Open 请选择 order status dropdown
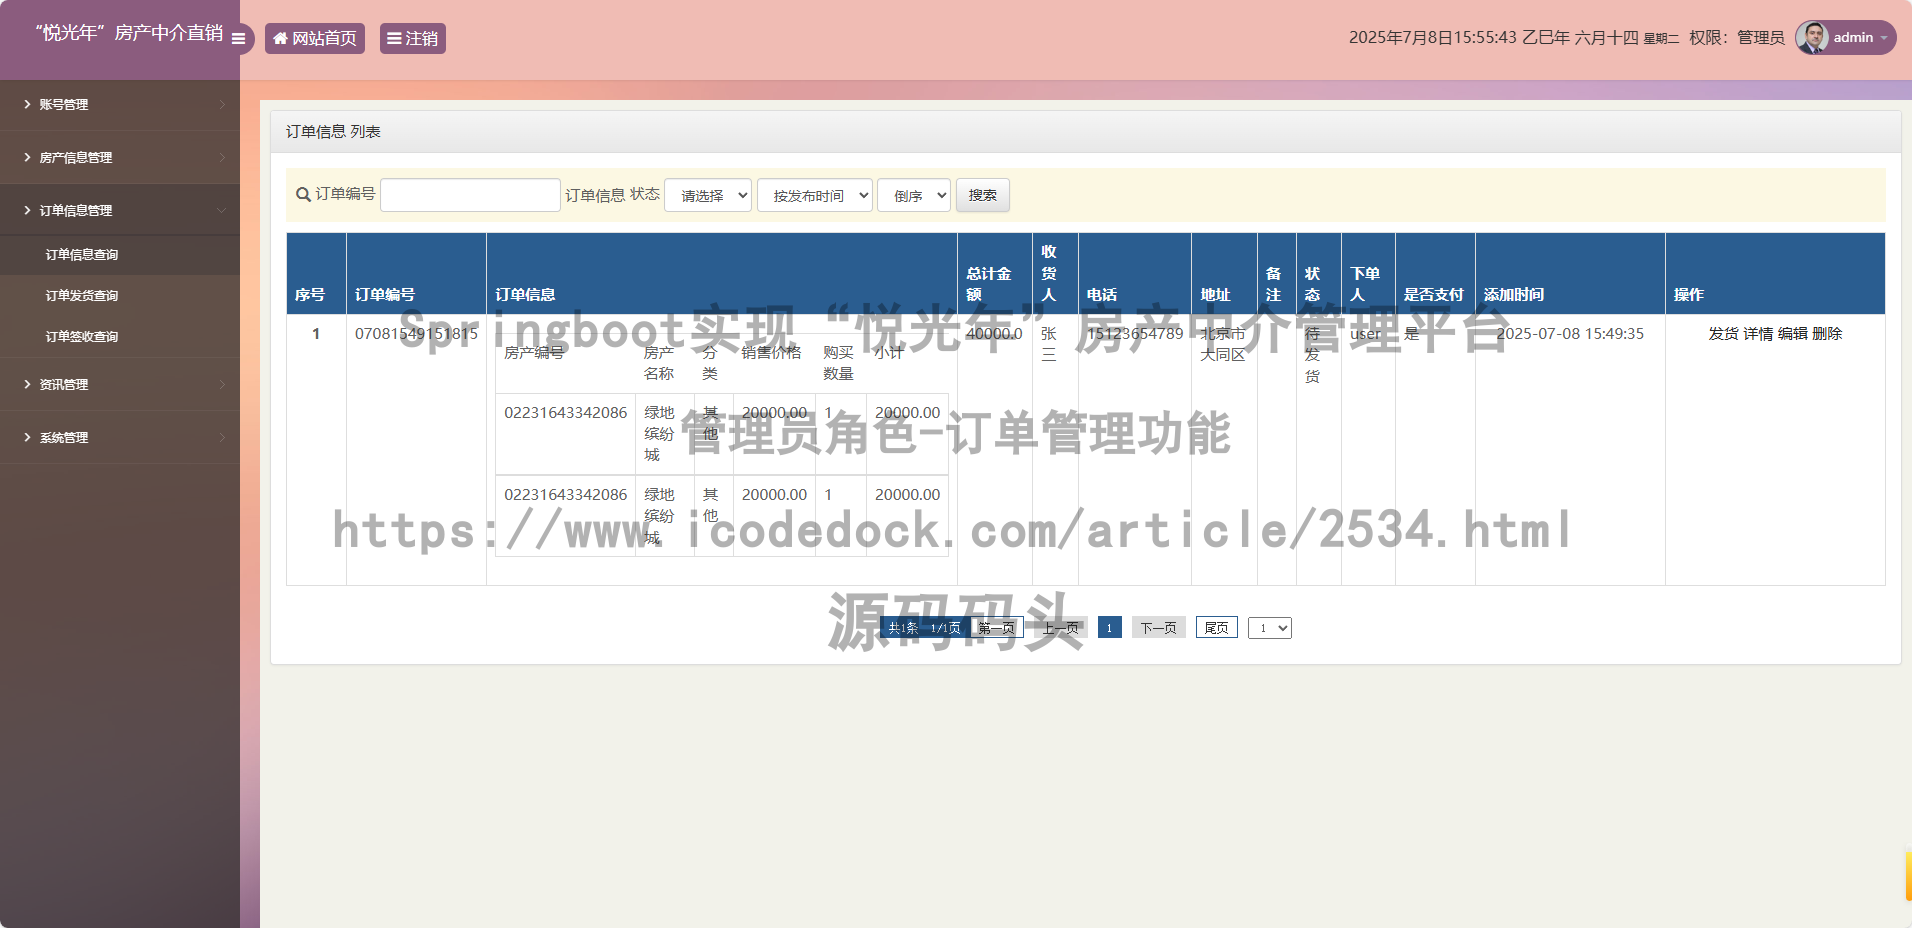This screenshot has width=1912, height=928. click(708, 195)
